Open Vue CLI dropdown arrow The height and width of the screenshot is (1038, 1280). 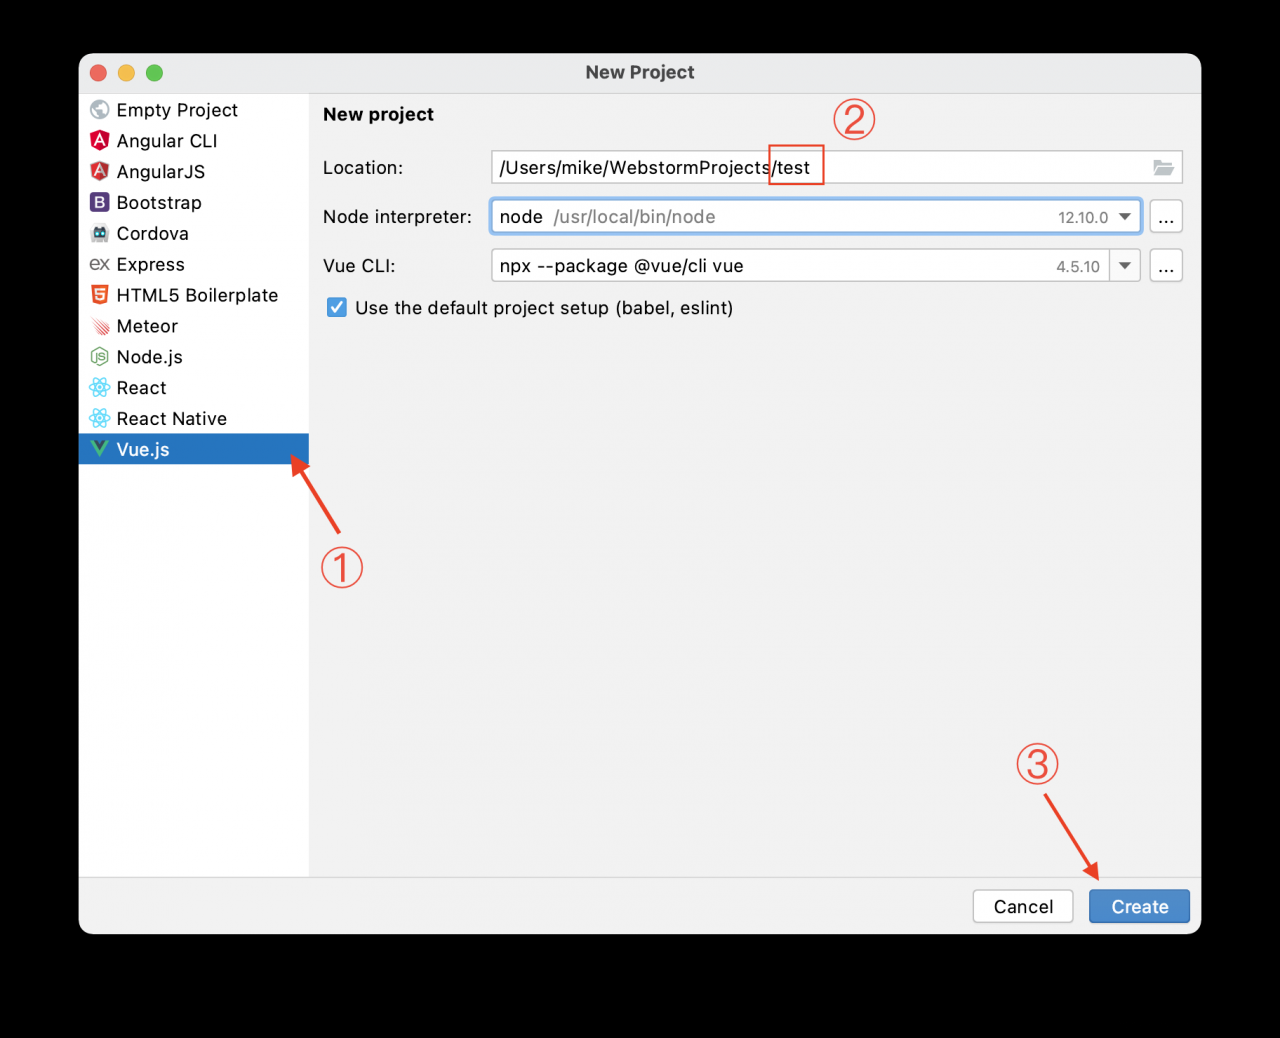[1125, 266]
